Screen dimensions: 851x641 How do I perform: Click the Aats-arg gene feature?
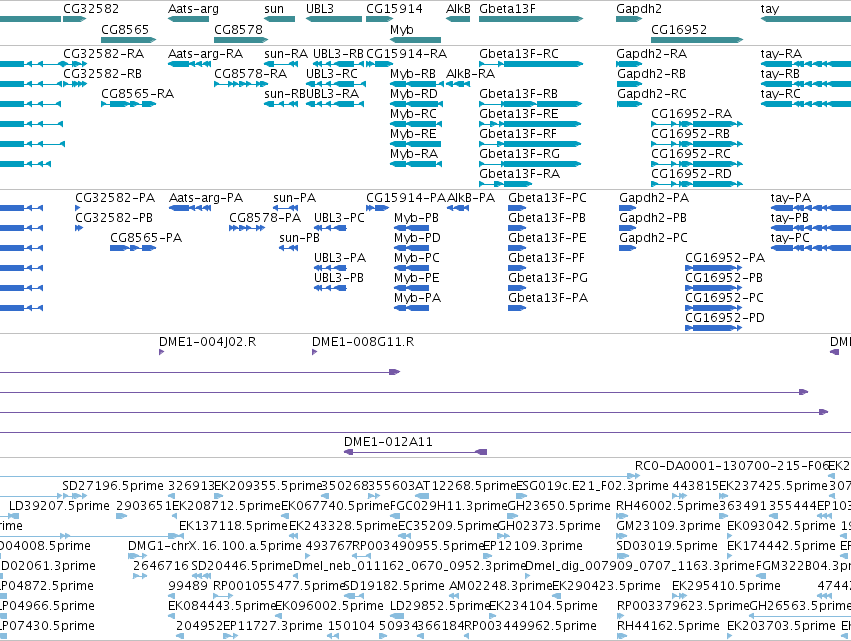coord(188,19)
